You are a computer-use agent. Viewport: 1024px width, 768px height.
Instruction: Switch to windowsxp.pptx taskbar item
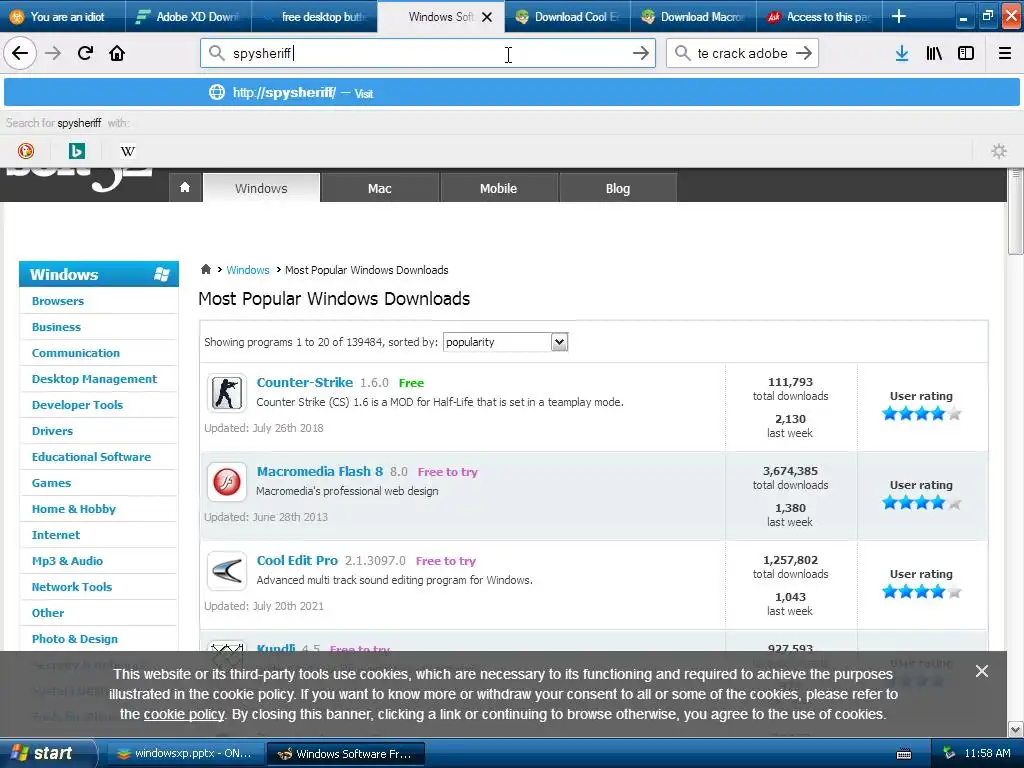tap(185, 754)
